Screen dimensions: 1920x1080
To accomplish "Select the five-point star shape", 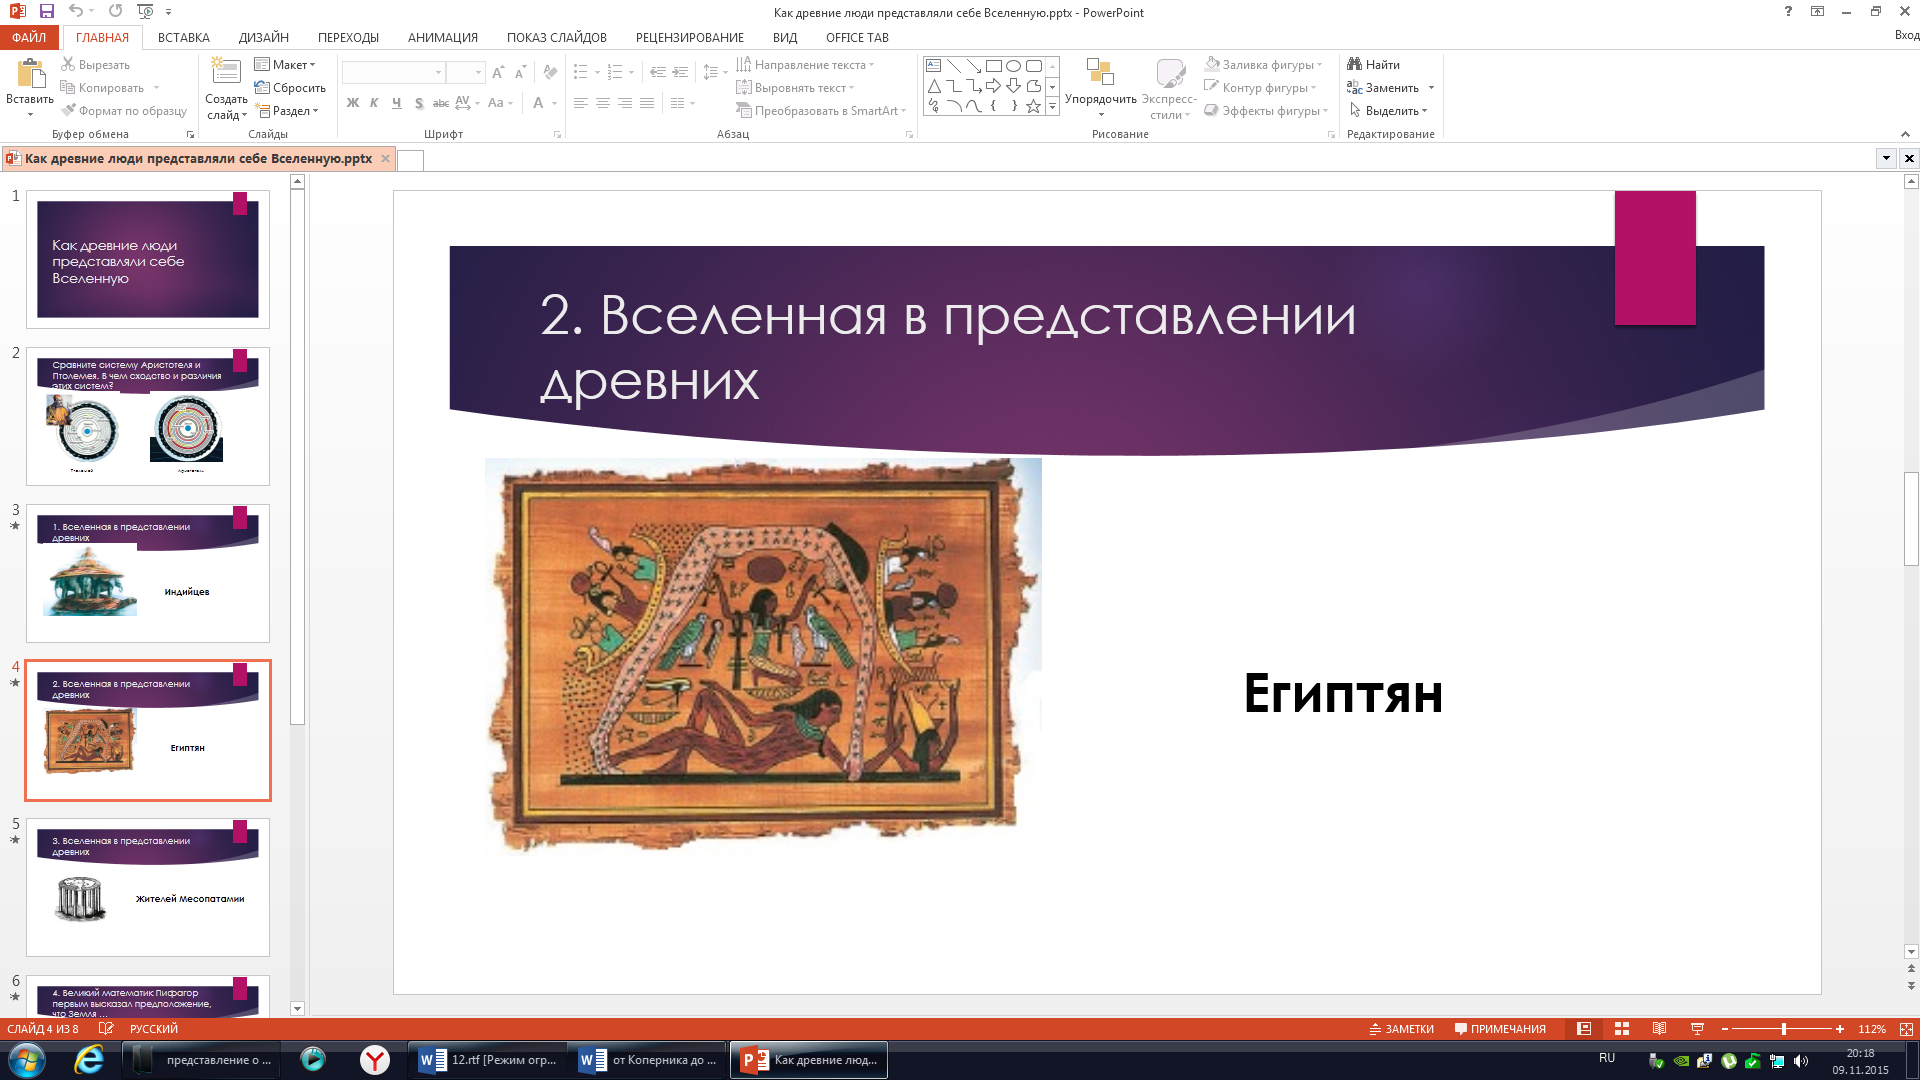I will coord(1033,106).
